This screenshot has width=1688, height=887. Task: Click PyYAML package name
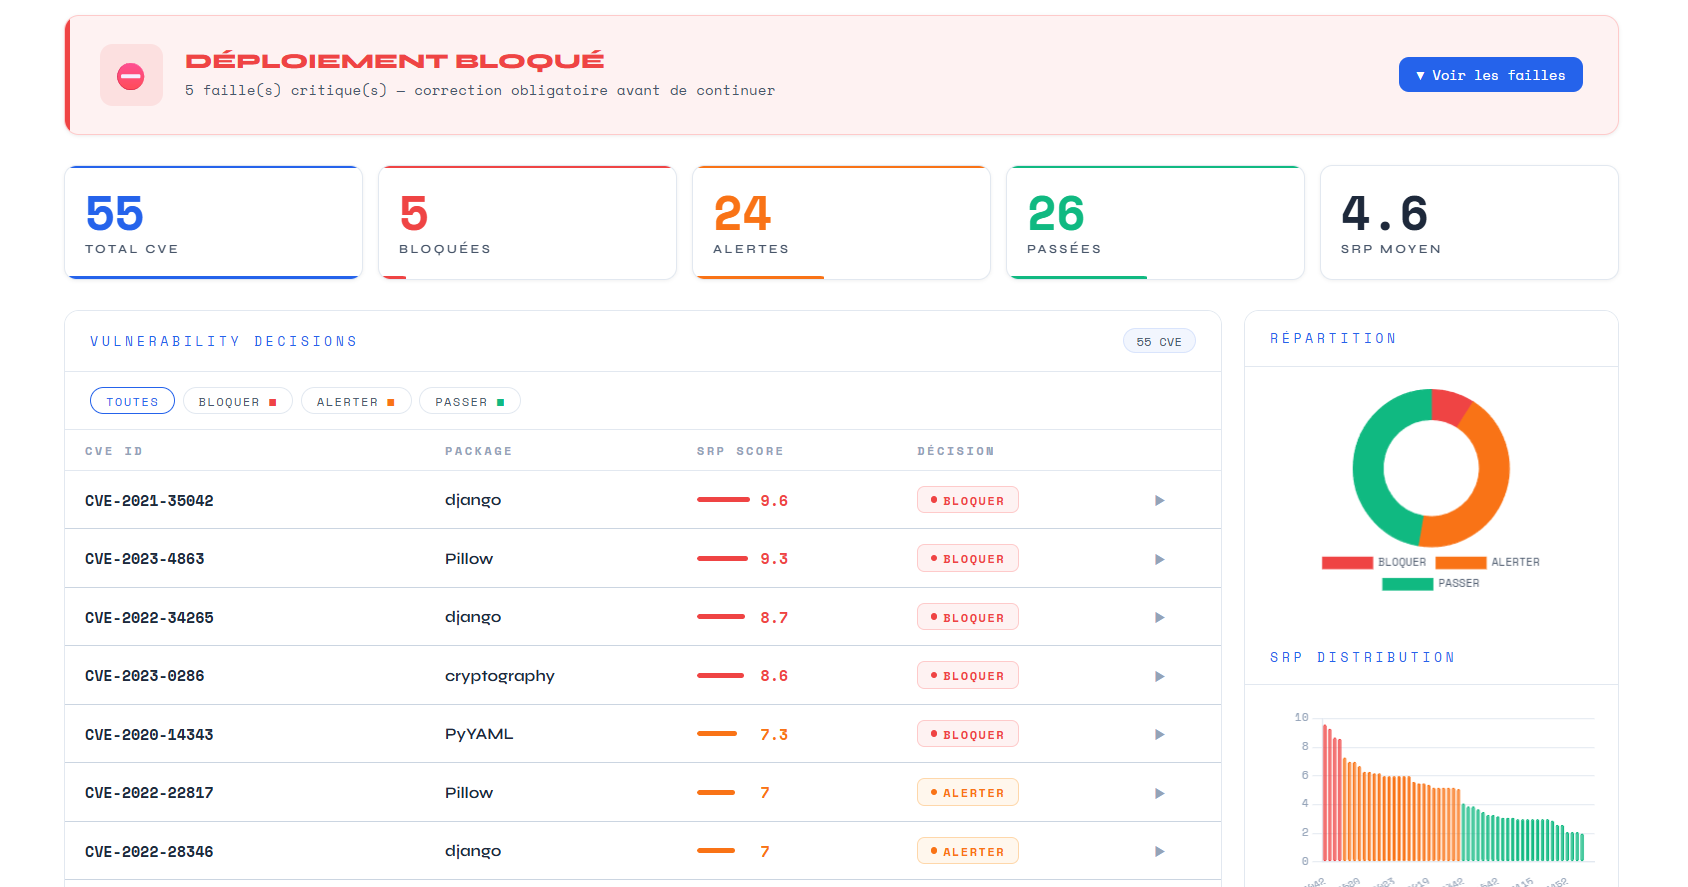(x=479, y=734)
